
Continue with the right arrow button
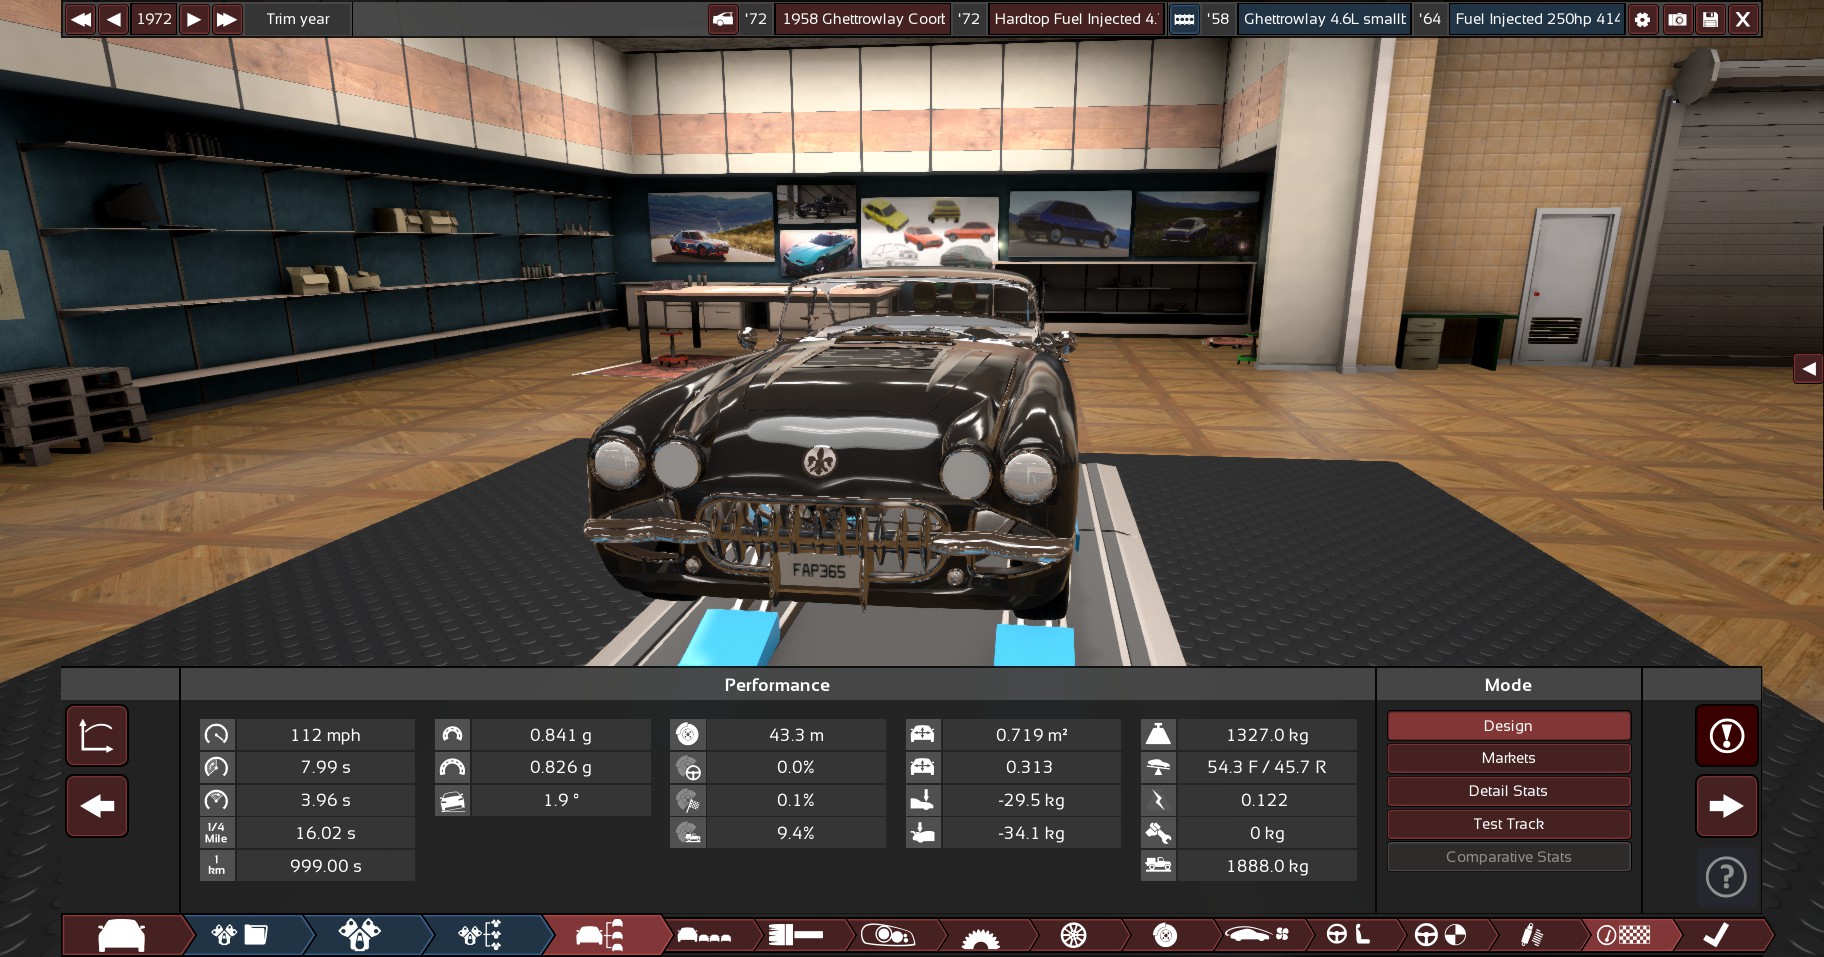click(x=1726, y=806)
